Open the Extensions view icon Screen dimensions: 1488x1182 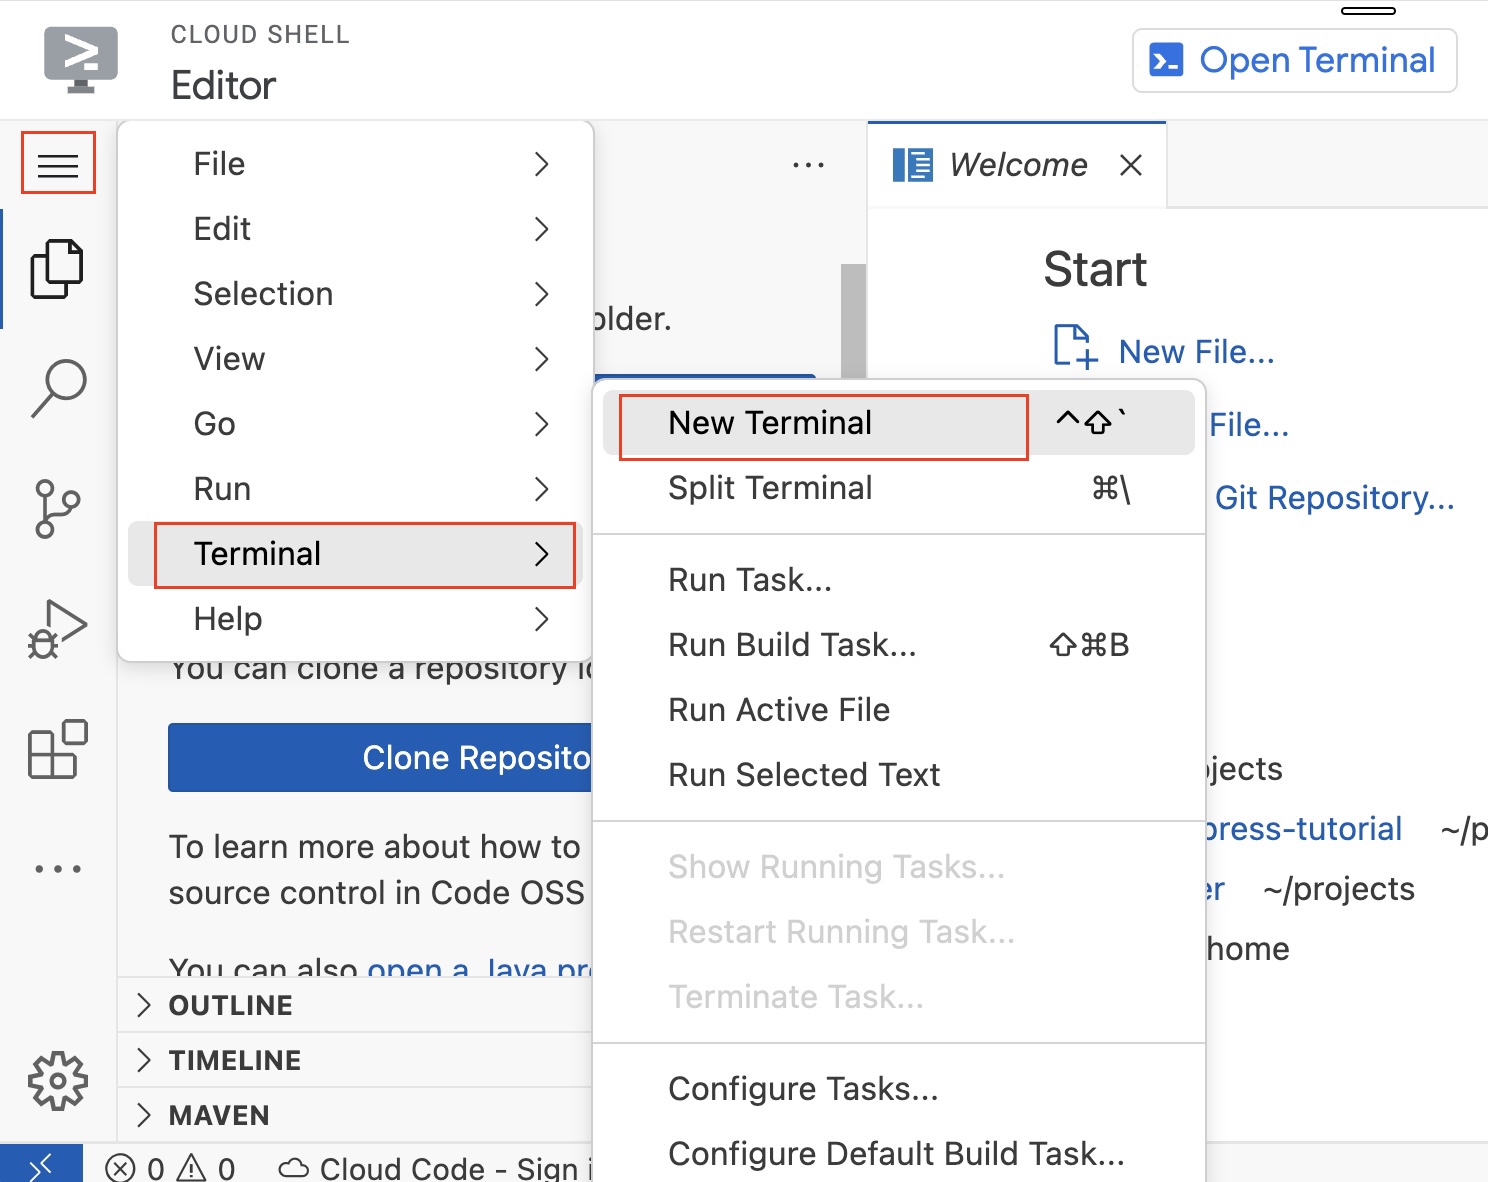57,748
